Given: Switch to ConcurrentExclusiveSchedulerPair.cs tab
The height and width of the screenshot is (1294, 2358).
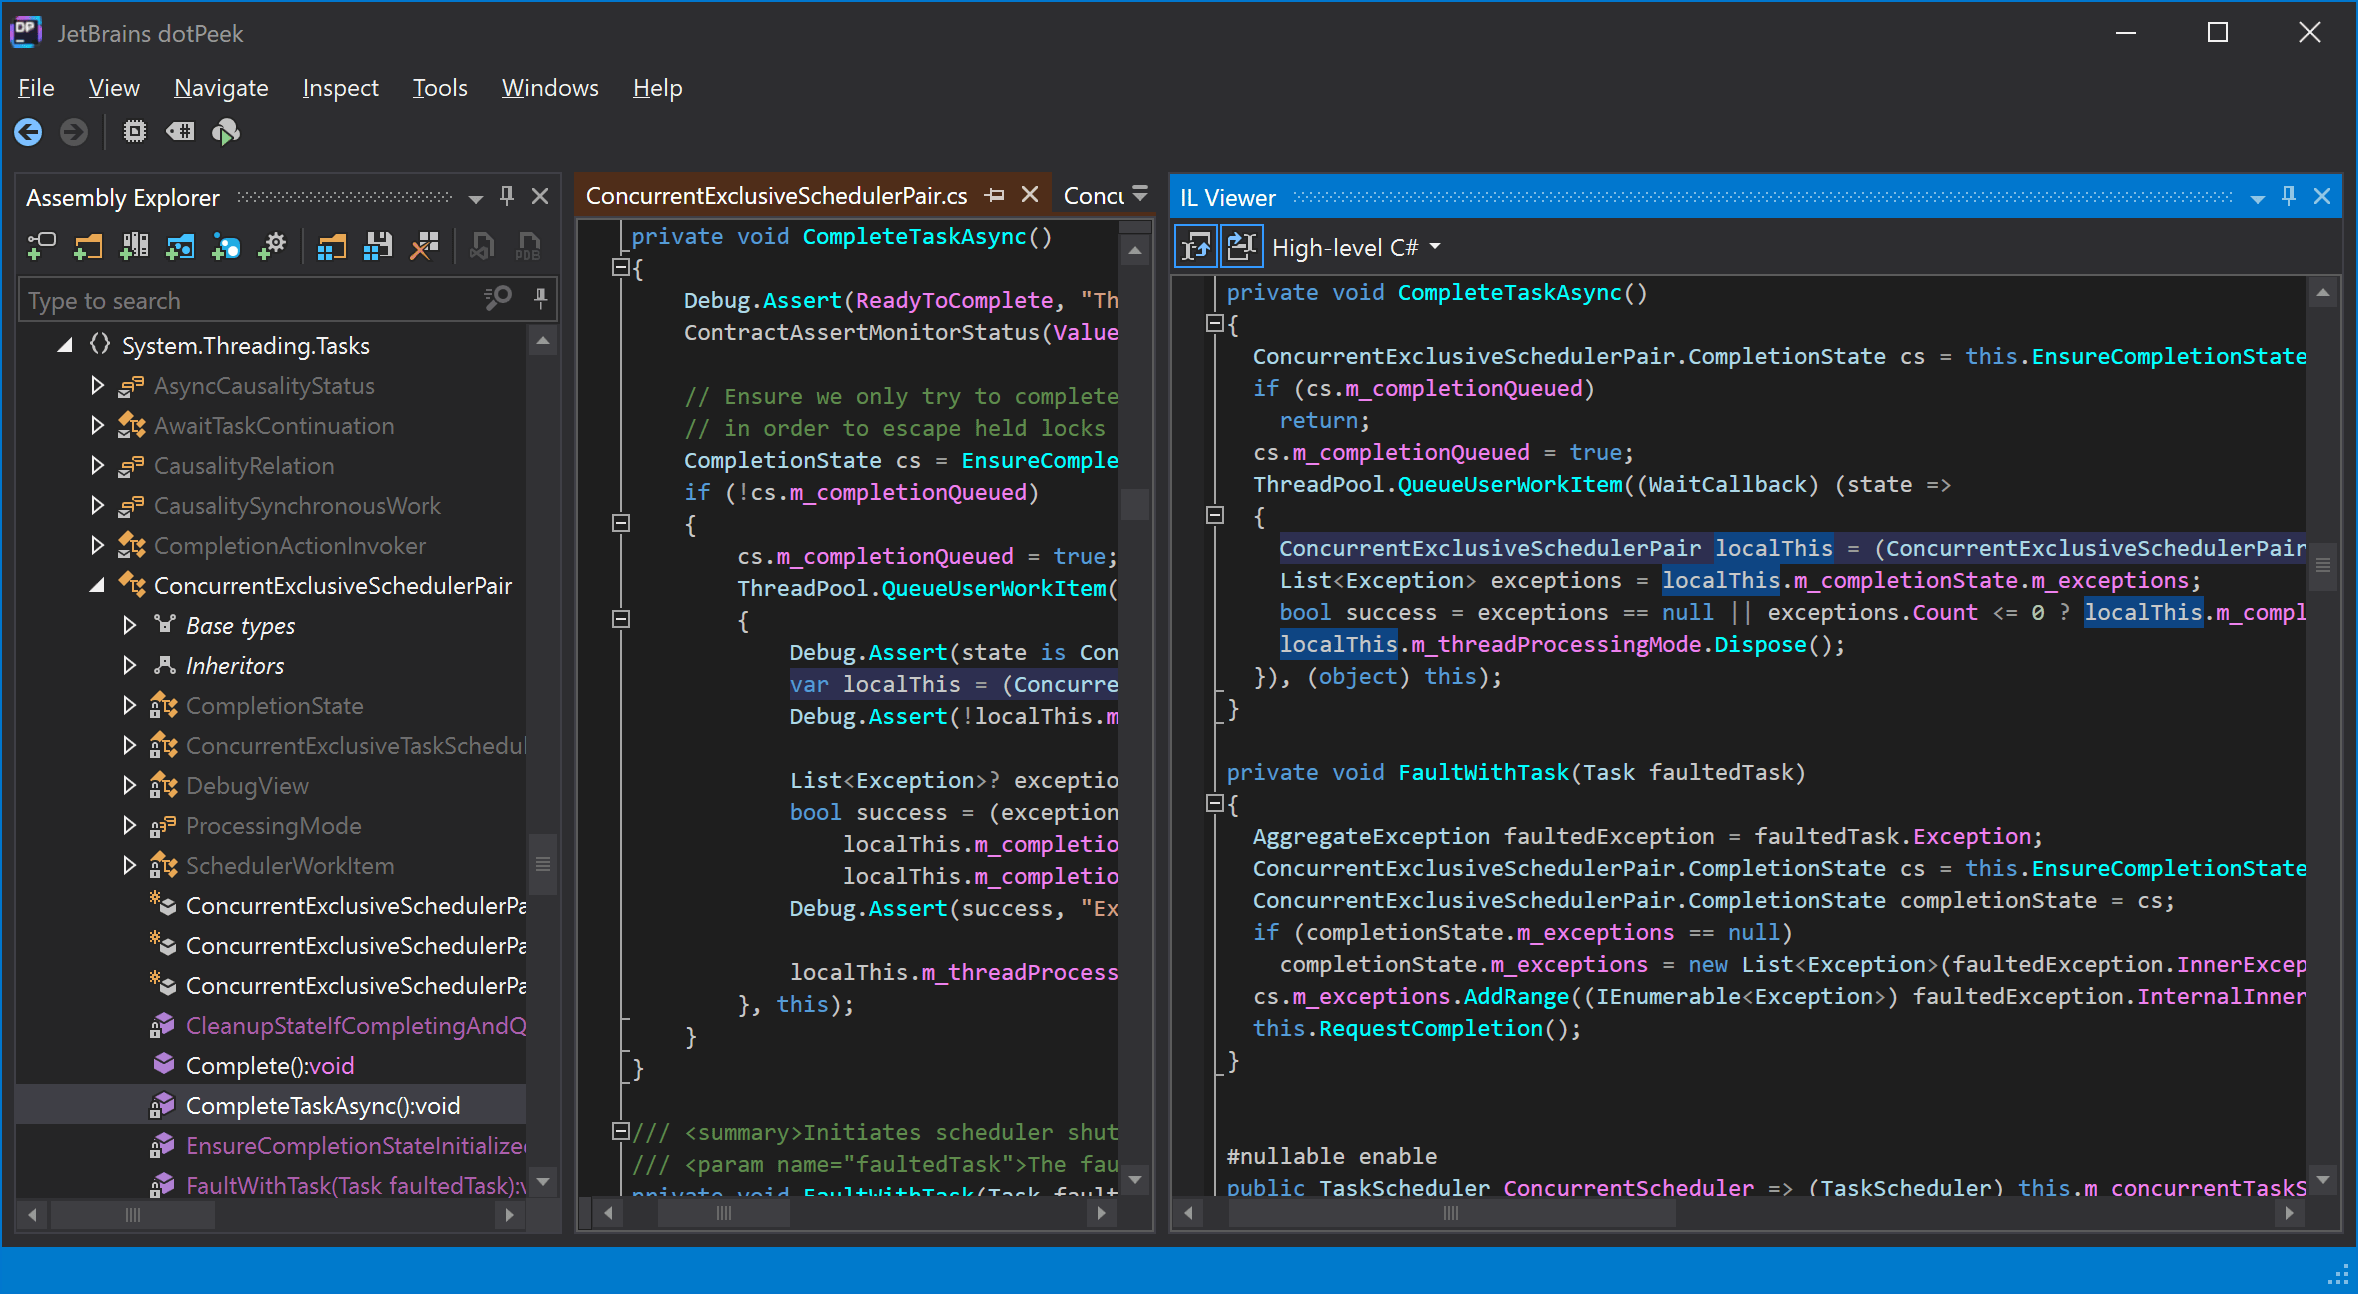Looking at the screenshot, I should point(776,196).
